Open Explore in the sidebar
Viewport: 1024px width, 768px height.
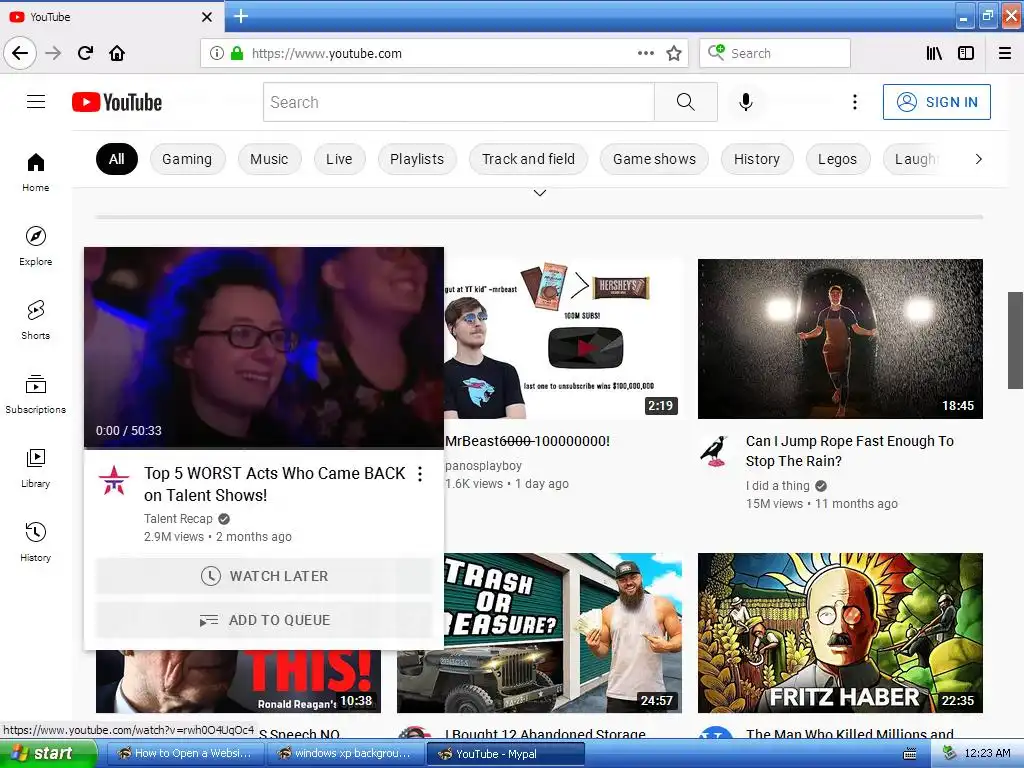pyautogui.click(x=36, y=246)
